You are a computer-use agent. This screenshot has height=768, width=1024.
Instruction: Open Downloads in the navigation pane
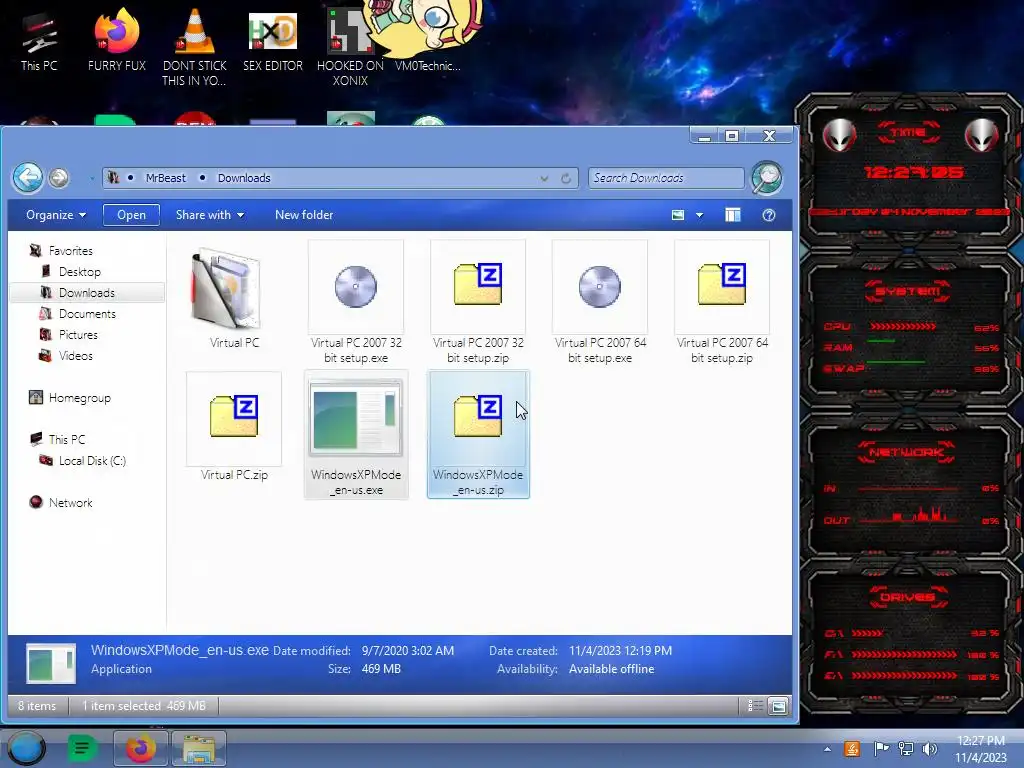point(87,293)
